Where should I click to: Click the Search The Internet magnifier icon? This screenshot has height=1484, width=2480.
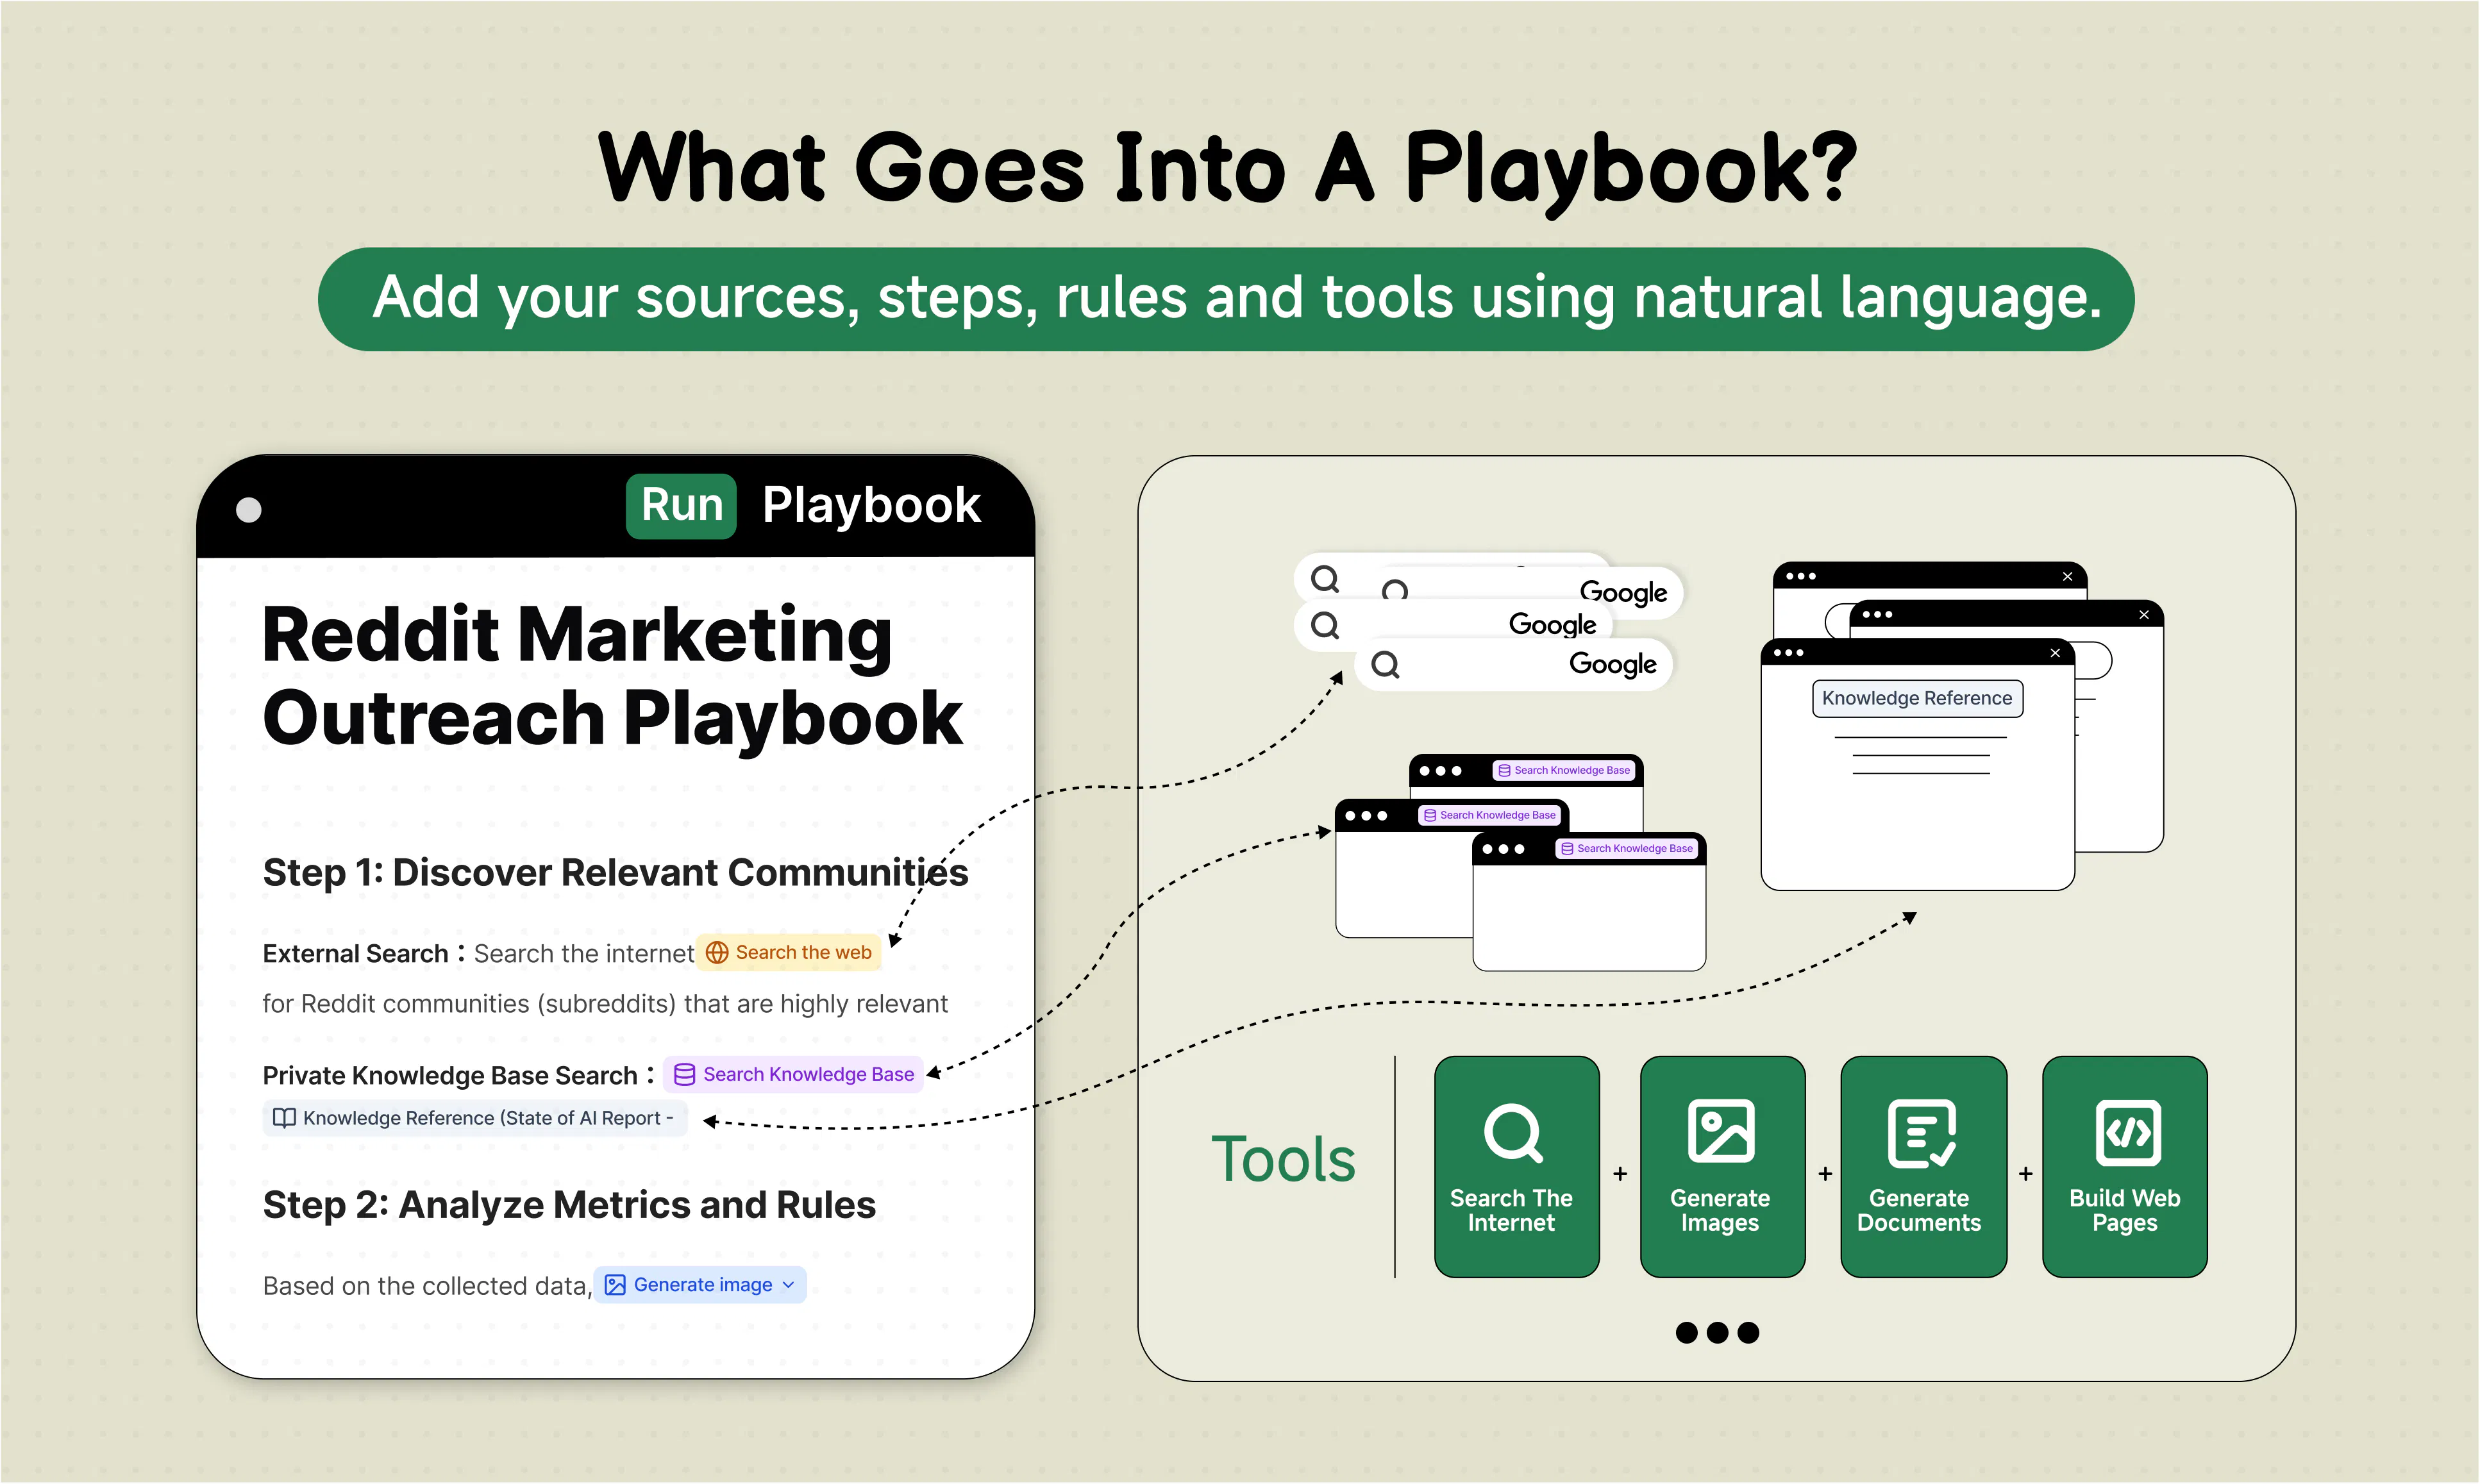(x=1513, y=1133)
